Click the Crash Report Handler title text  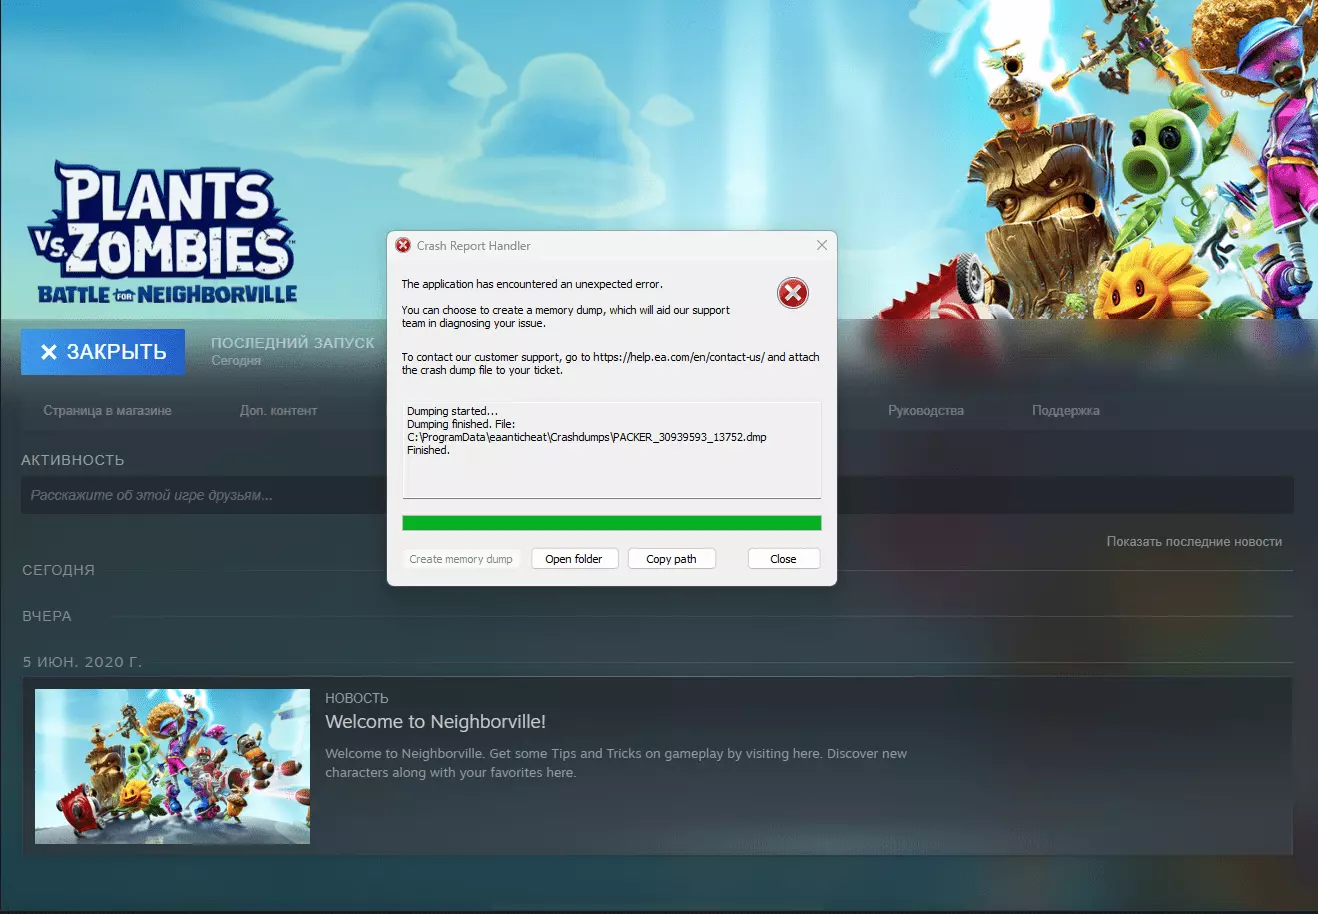pyautogui.click(x=474, y=246)
